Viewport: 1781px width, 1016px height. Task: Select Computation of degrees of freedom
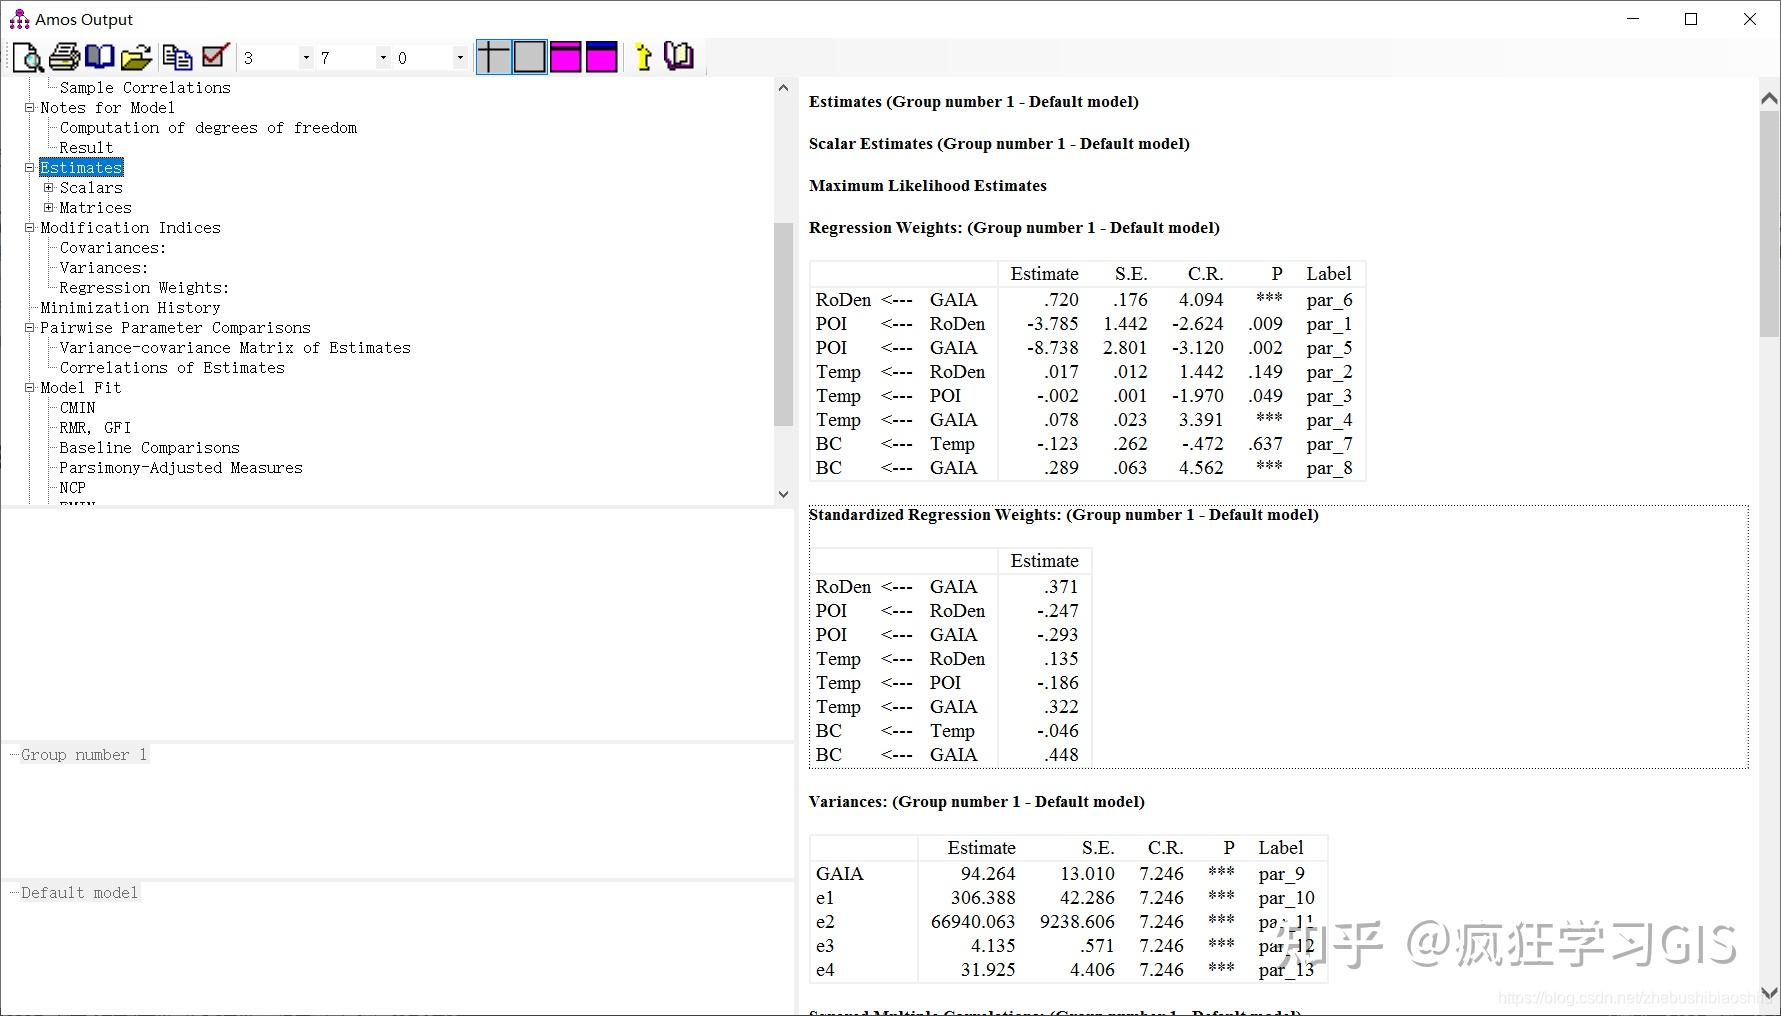[x=208, y=128]
